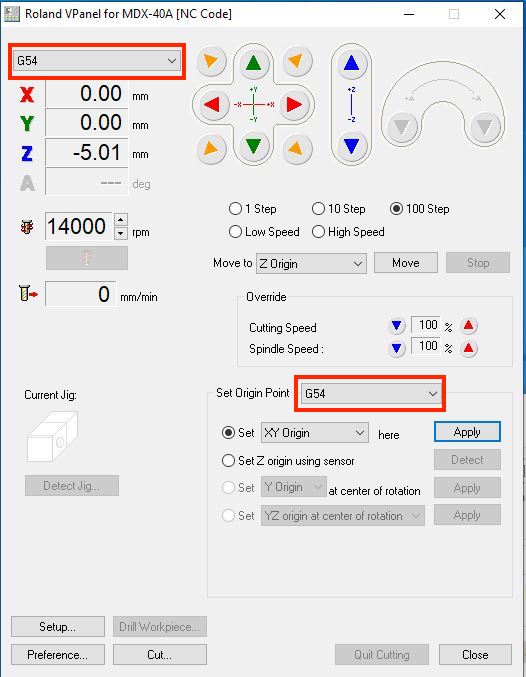Click the orange arrow at the pad's upper-left corner
Image resolution: width=526 pixels, height=677 pixels.
coord(211,61)
